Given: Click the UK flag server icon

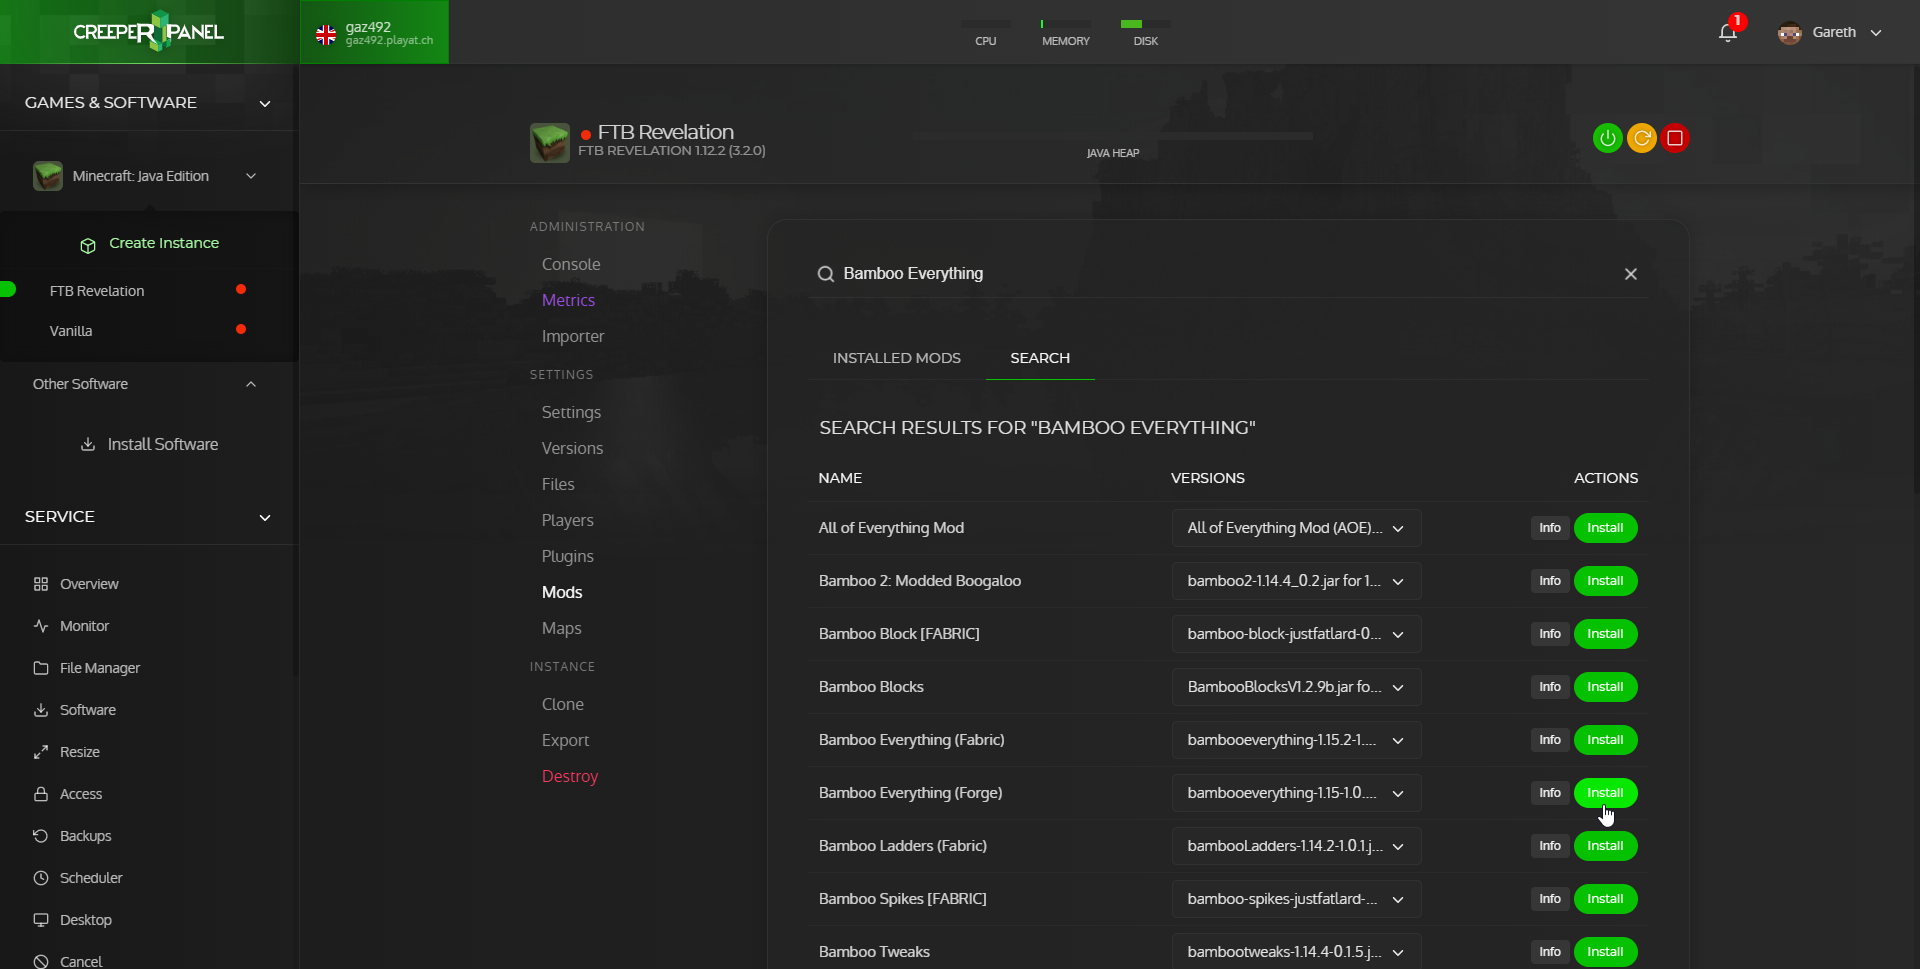Looking at the screenshot, I should pos(326,35).
